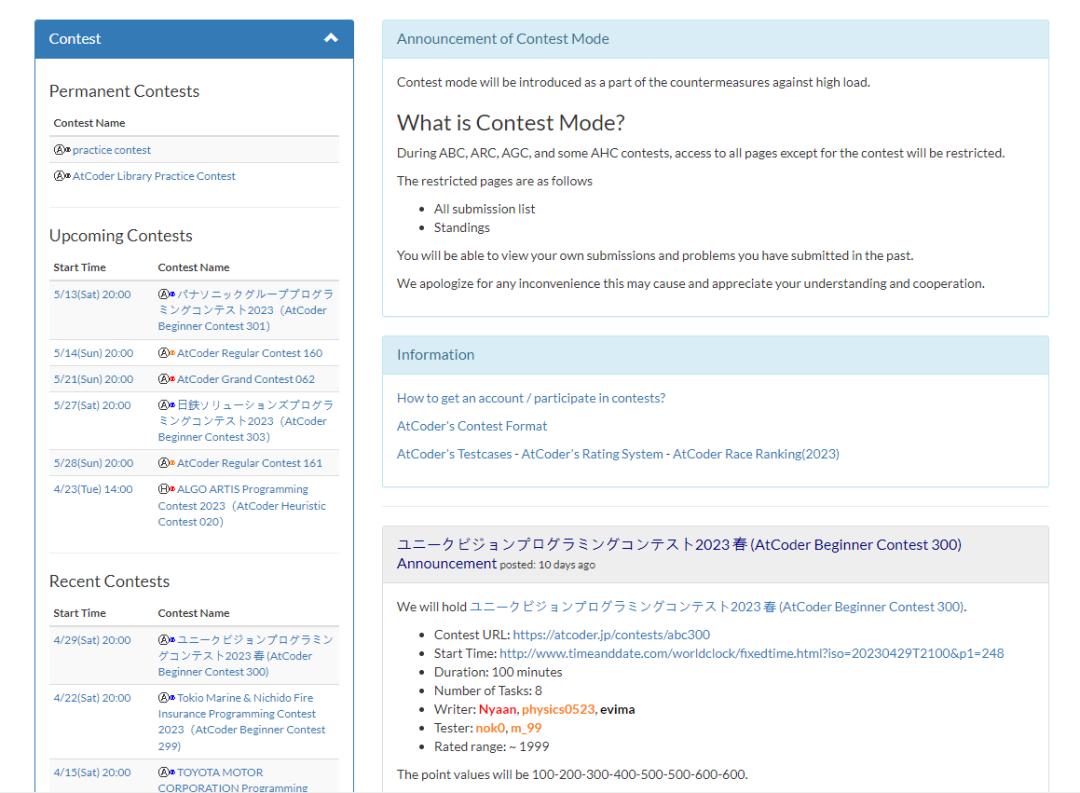Click posted: 10 days ago text

pyautogui.click(x=548, y=565)
